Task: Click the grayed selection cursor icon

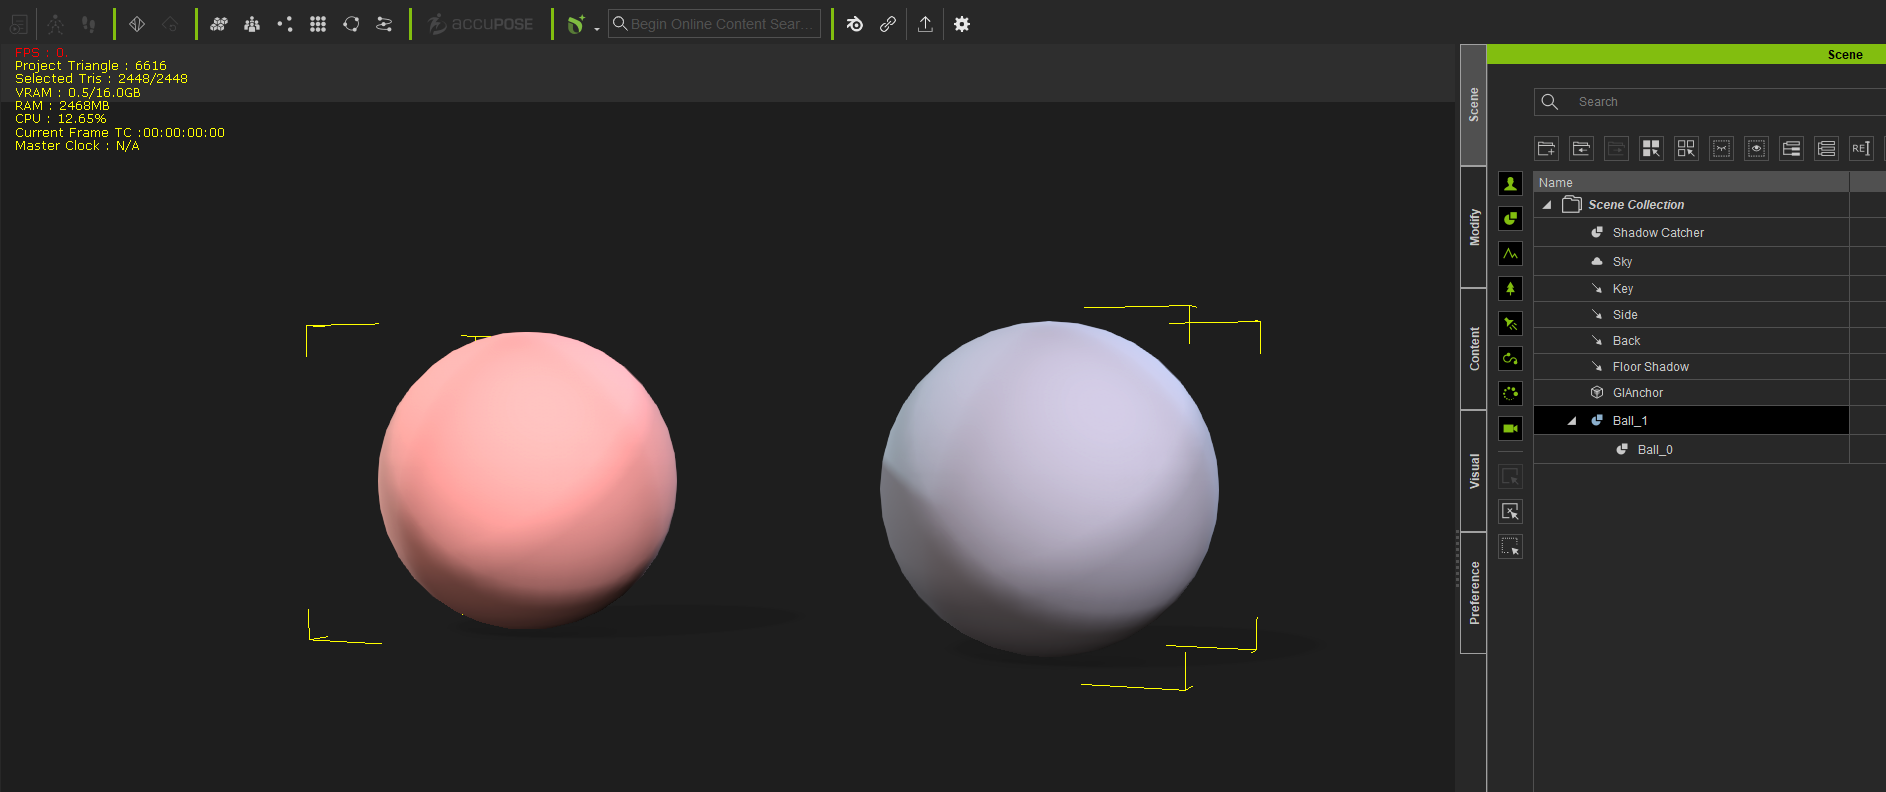Action: click(1511, 477)
